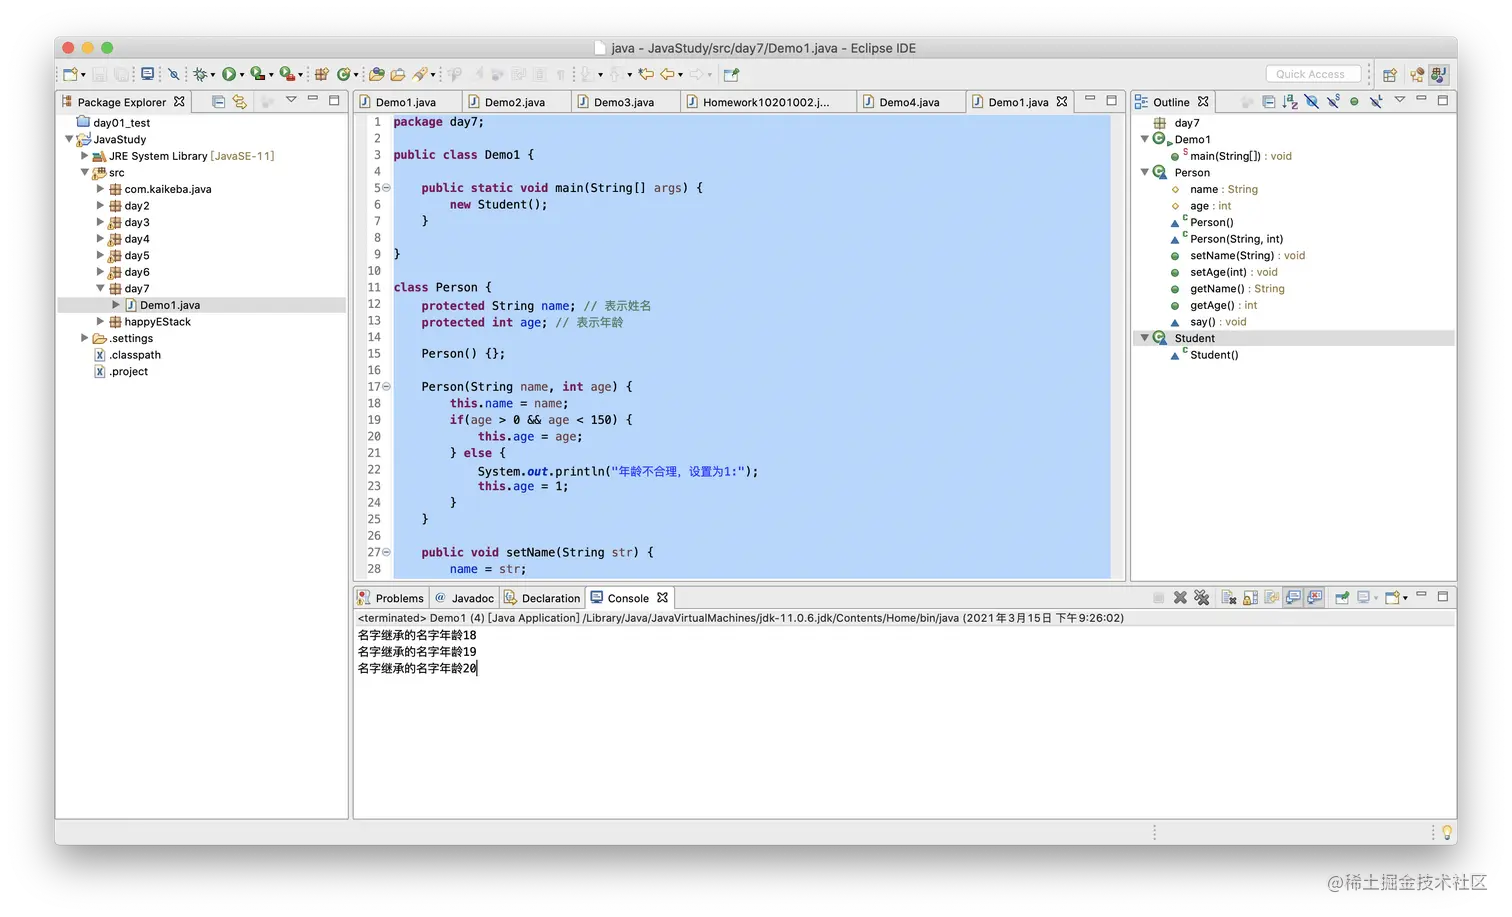
Task: Open the Declaration tab
Action: [542, 598]
